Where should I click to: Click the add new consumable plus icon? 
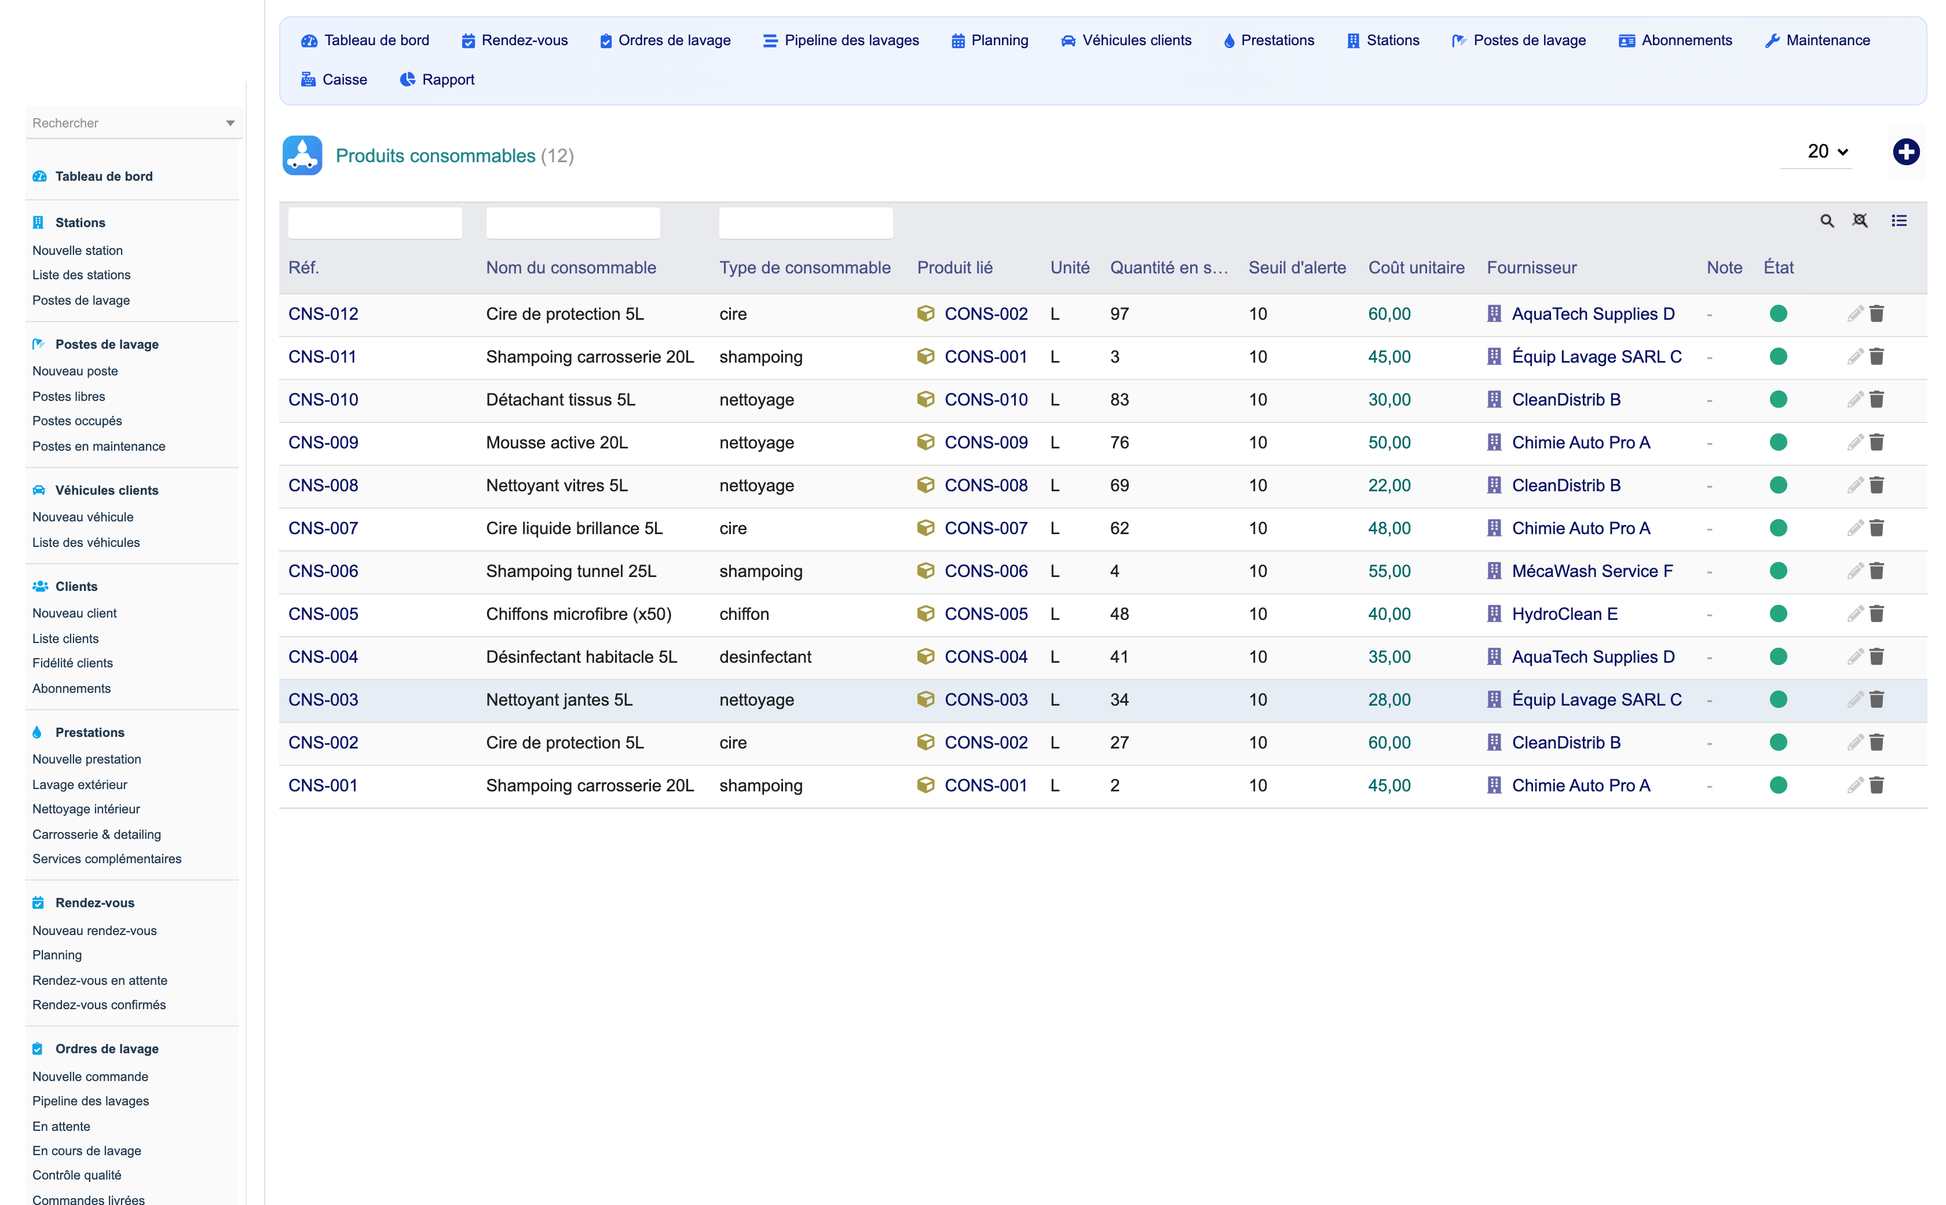click(1905, 152)
